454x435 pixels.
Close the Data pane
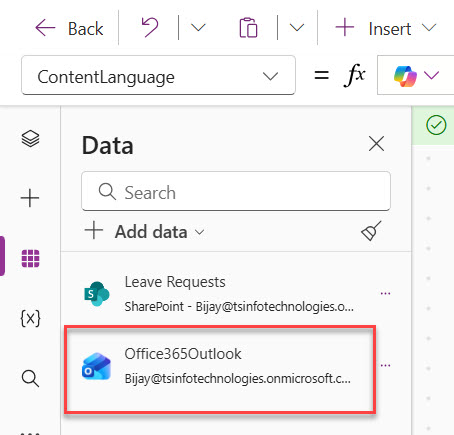[376, 144]
